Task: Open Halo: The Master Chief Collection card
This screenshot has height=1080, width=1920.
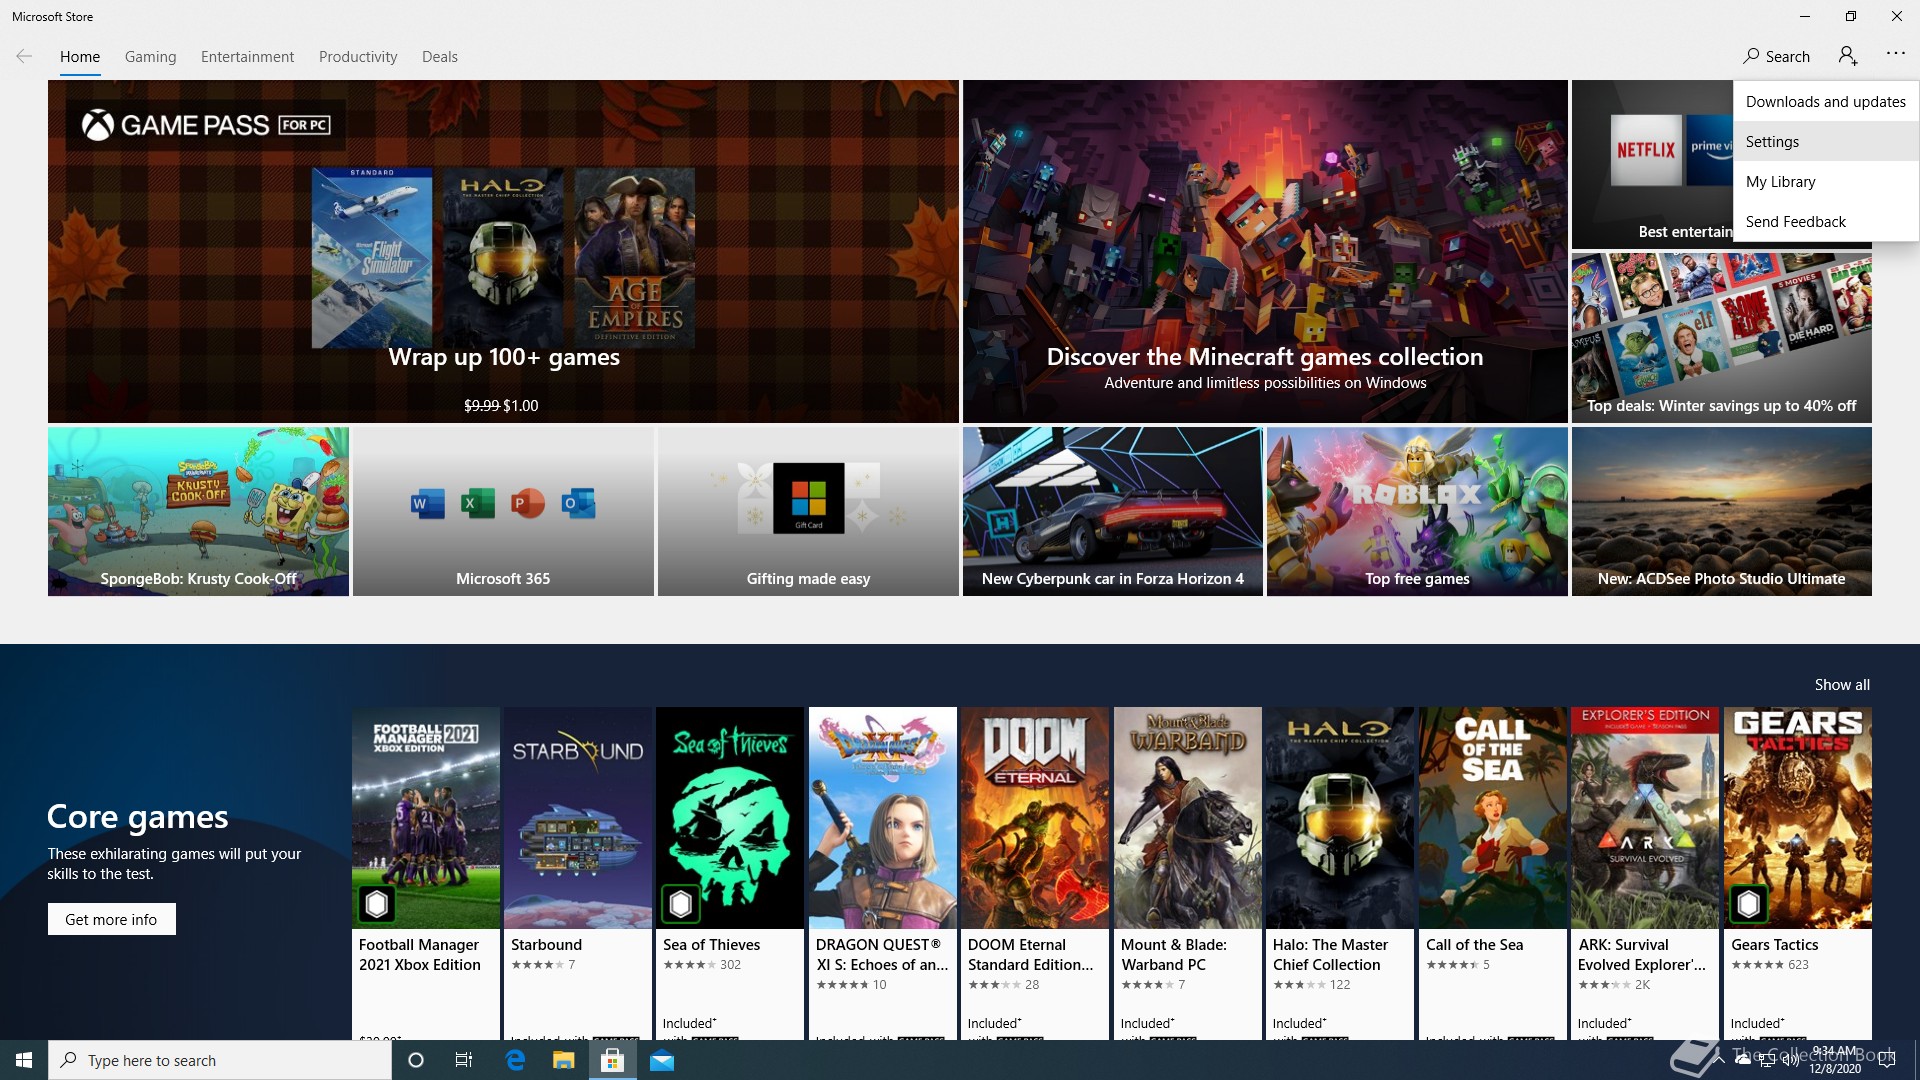Action: [x=1340, y=873]
